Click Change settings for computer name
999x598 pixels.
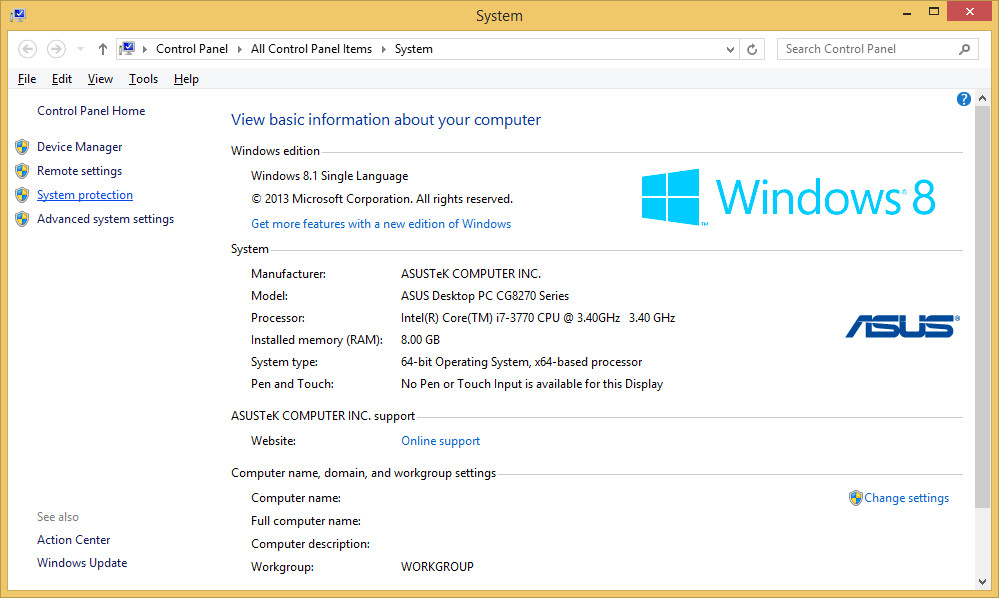pos(907,498)
